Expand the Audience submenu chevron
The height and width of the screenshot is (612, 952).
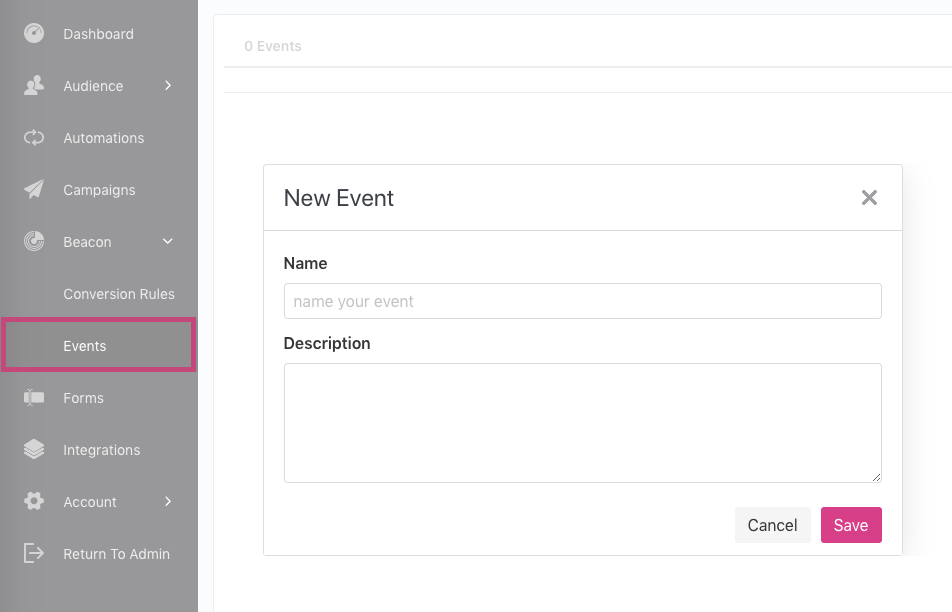(x=168, y=86)
